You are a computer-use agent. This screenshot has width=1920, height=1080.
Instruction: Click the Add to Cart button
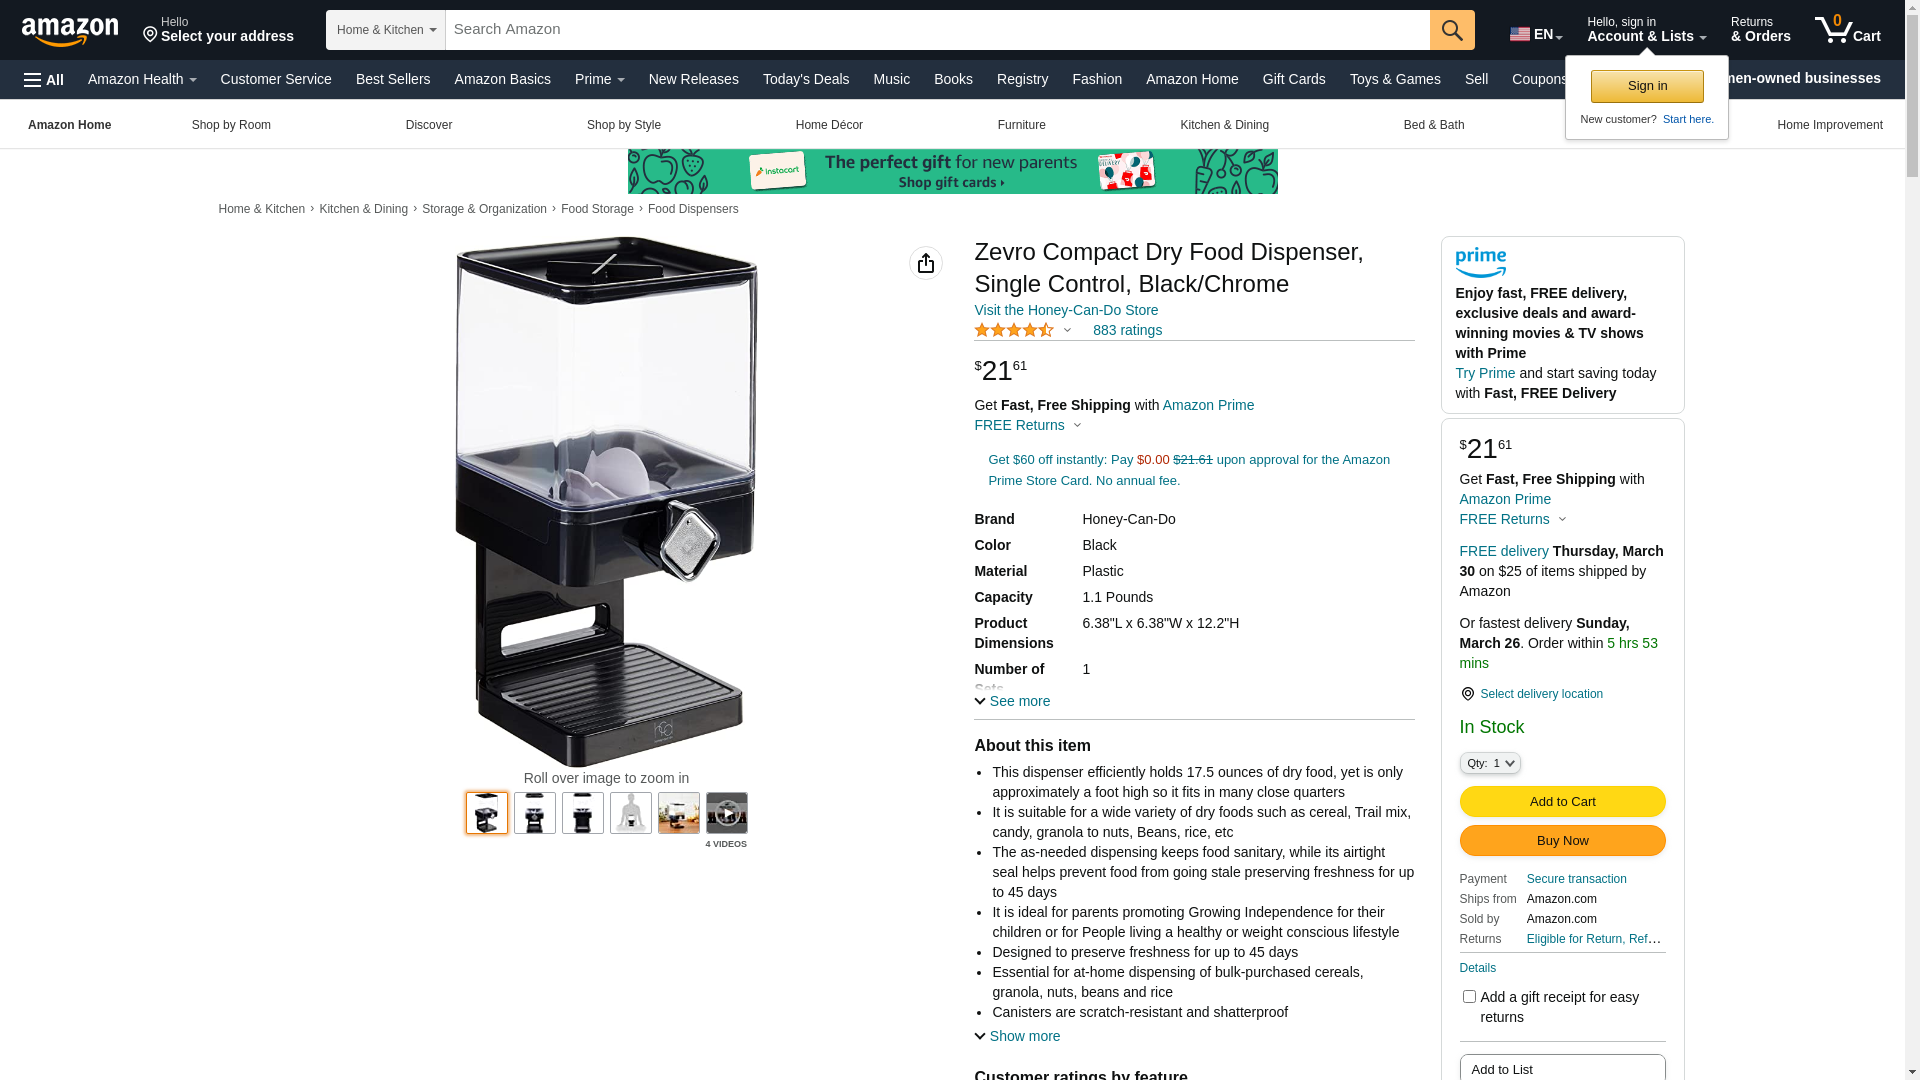[1562, 801]
